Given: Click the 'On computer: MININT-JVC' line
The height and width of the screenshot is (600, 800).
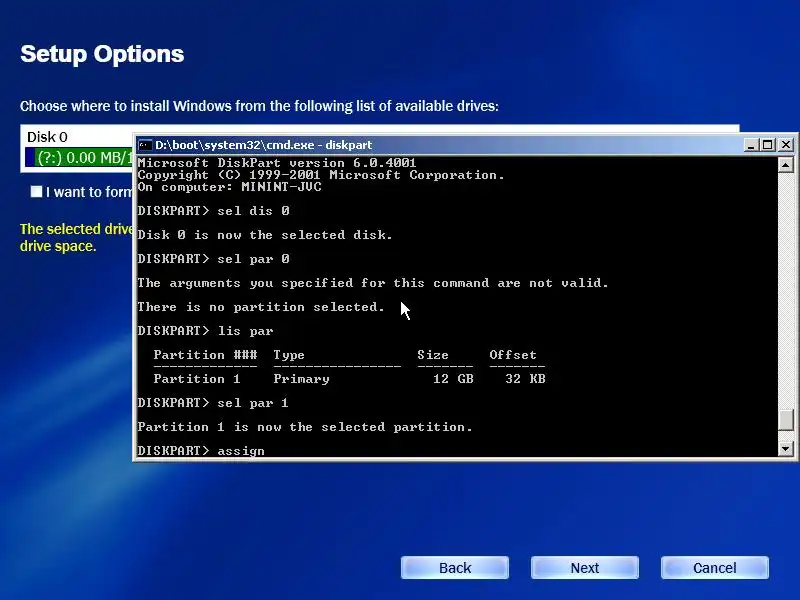Looking at the screenshot, I should [229, 187].
